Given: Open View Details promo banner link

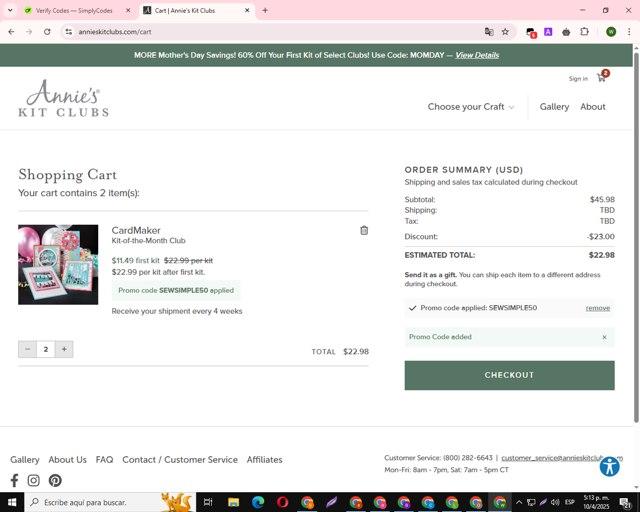Looking at the screenshot, I should [x=477, y=55].
